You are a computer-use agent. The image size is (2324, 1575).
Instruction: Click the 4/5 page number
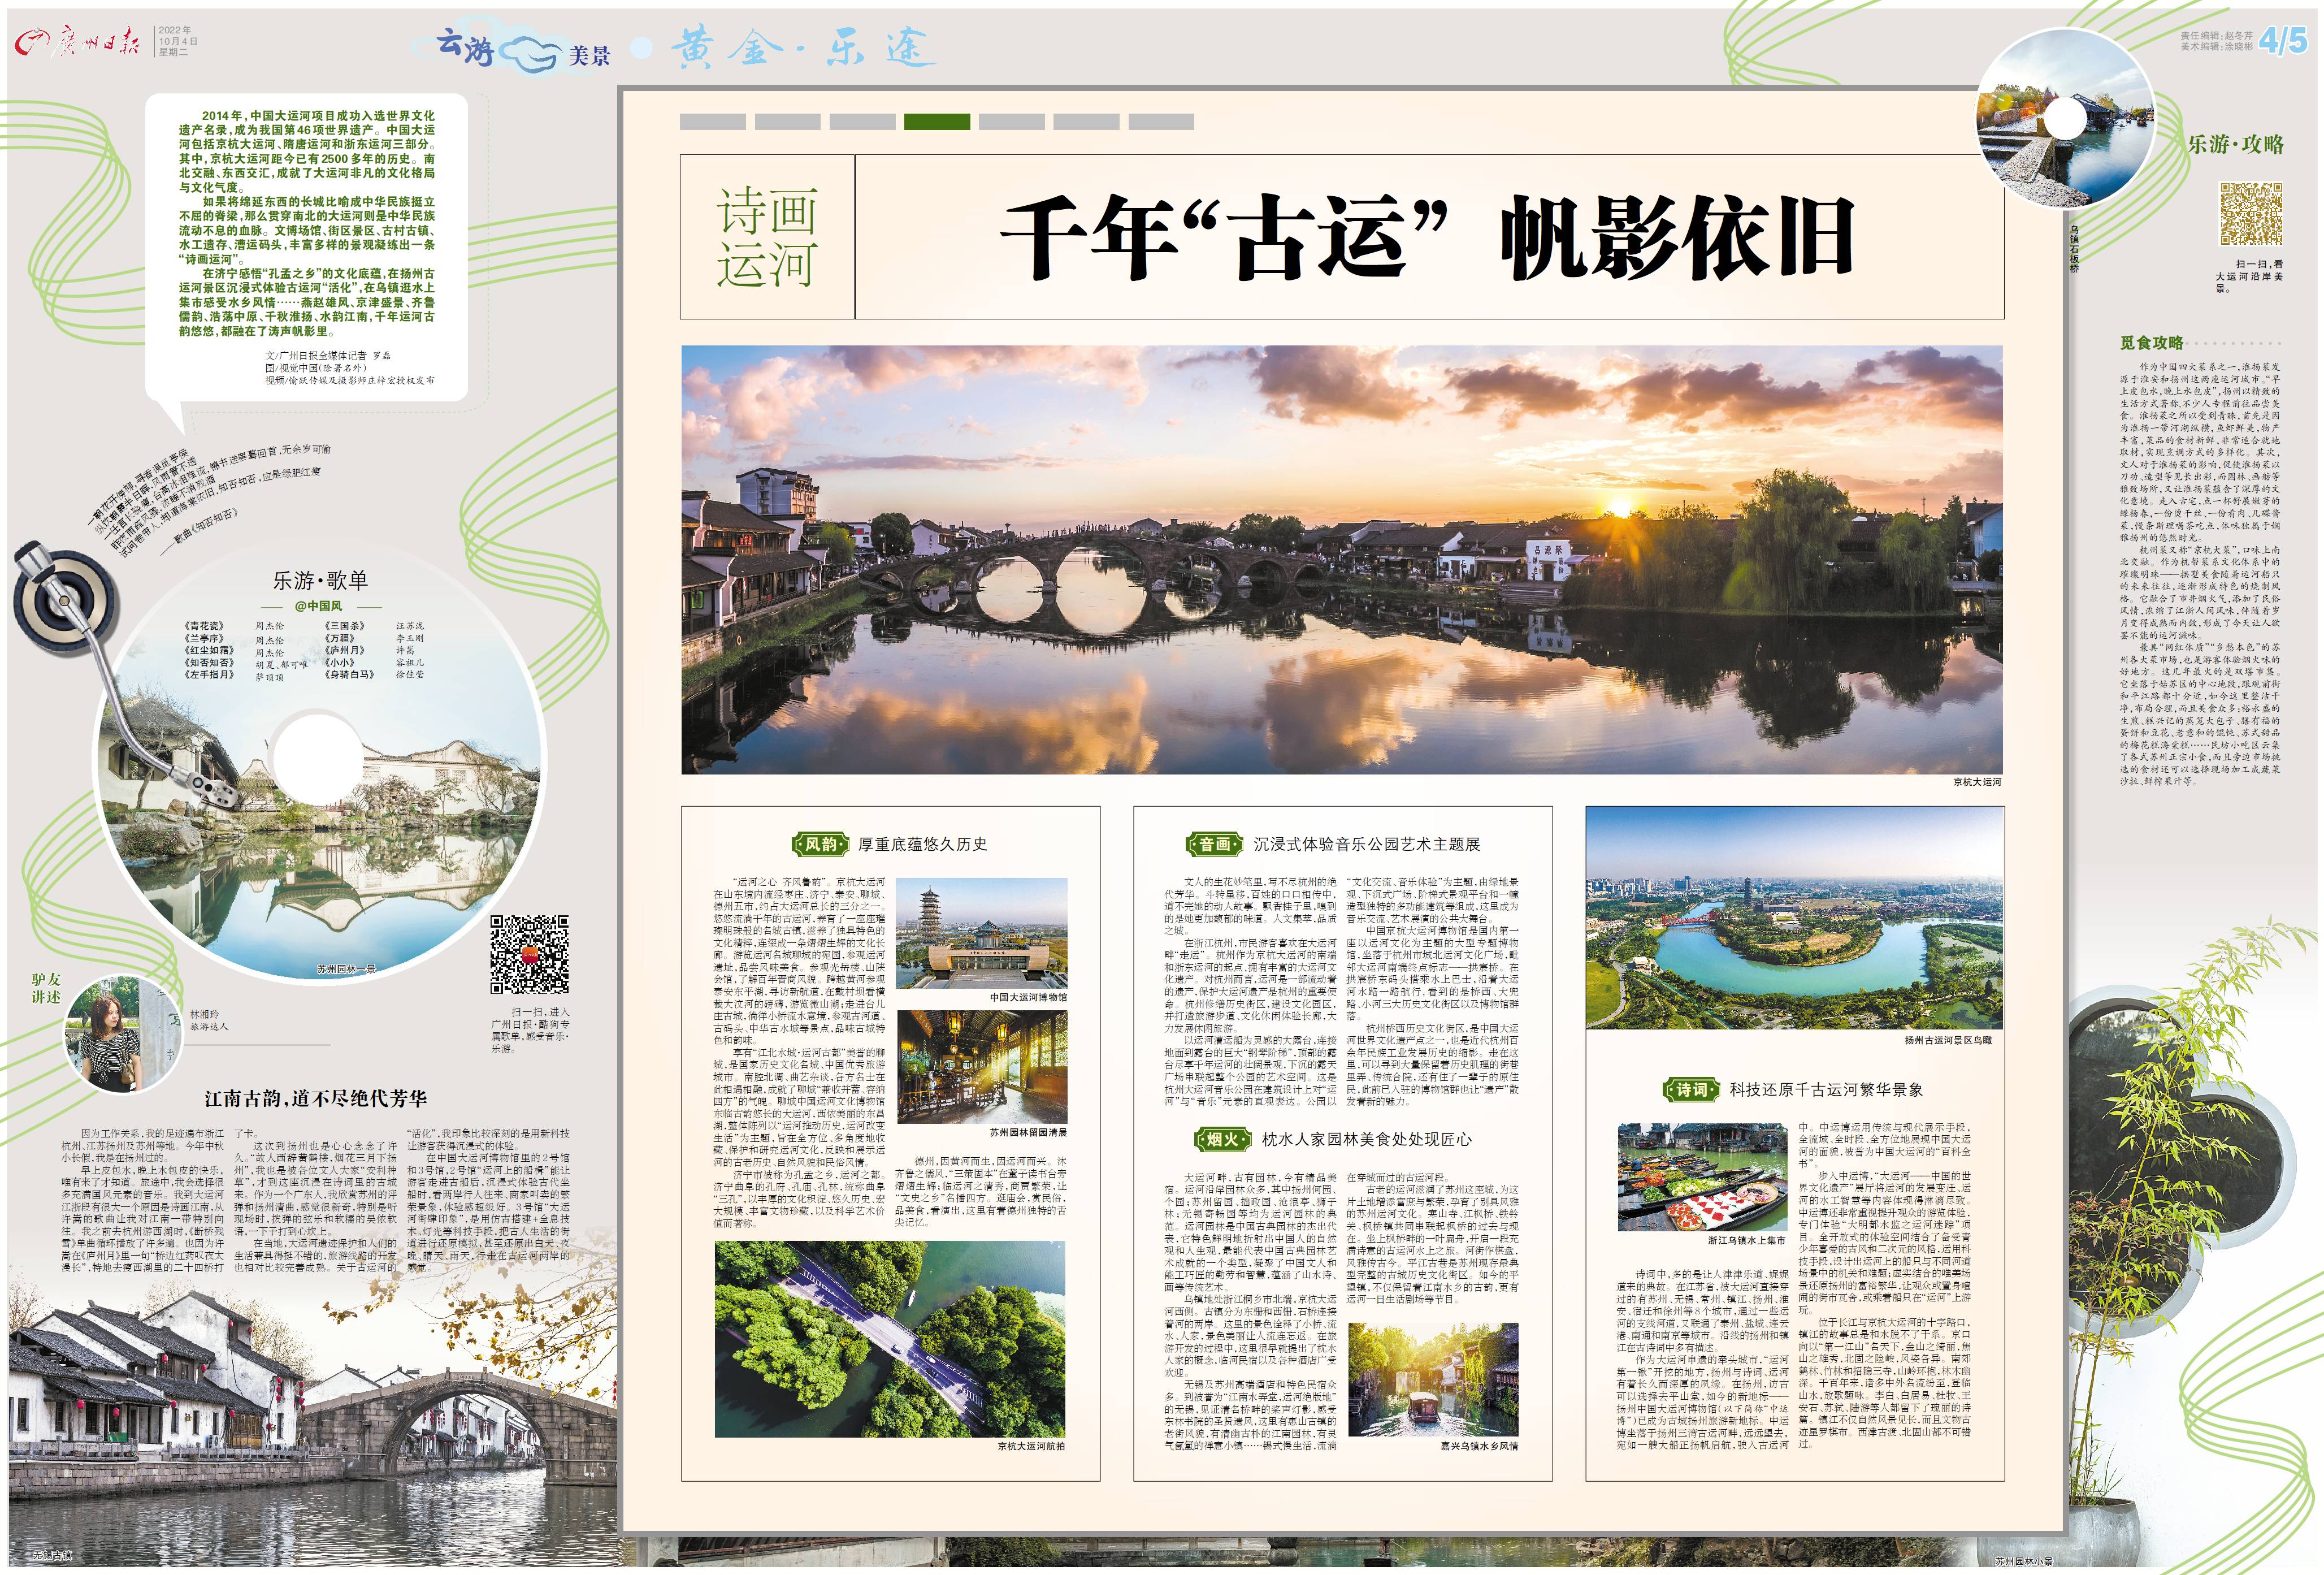2283,41
